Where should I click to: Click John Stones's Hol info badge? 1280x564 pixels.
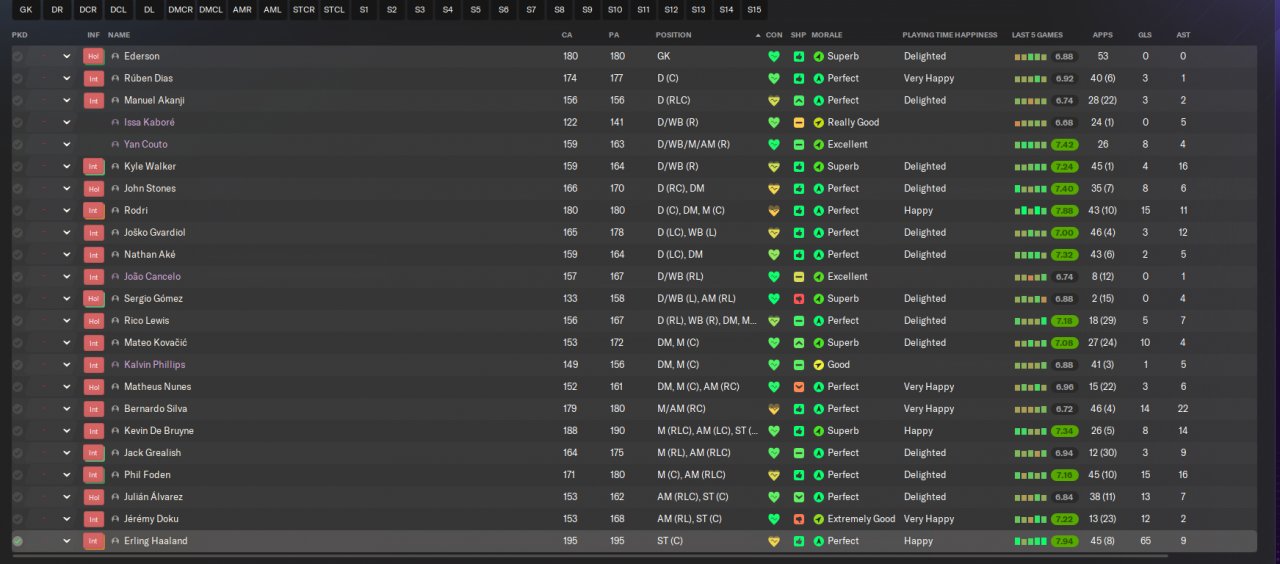(93, 188)
